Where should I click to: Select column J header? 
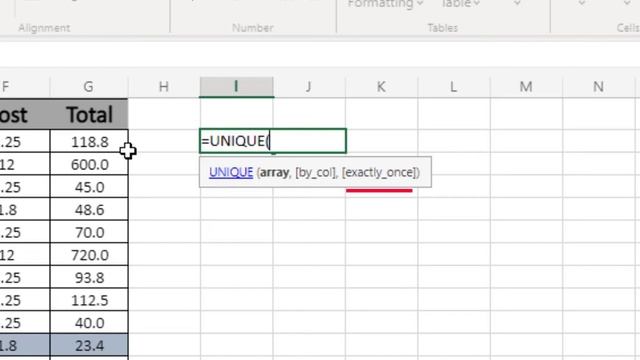[x=309, y=87]
